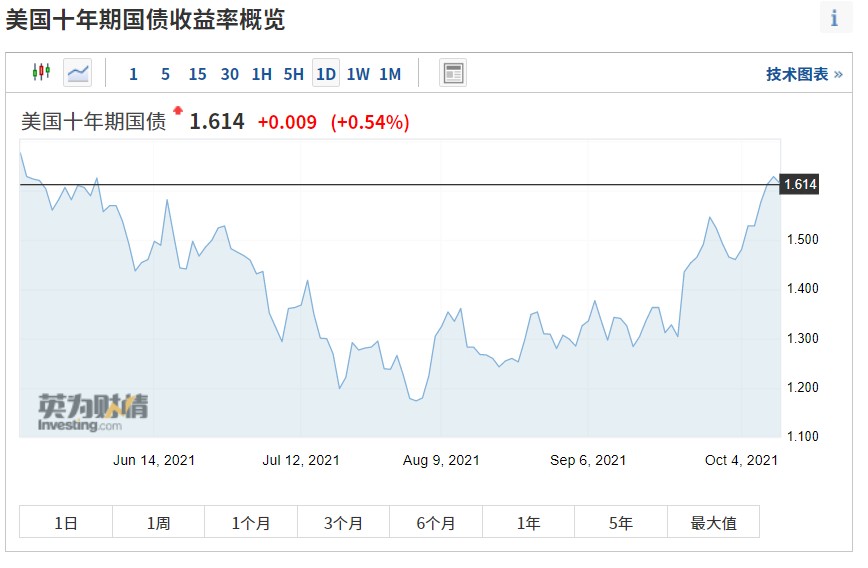Click the red marker beside 美国十年期国债
Viewport: 868px width, 568px height.
point(178,110)
